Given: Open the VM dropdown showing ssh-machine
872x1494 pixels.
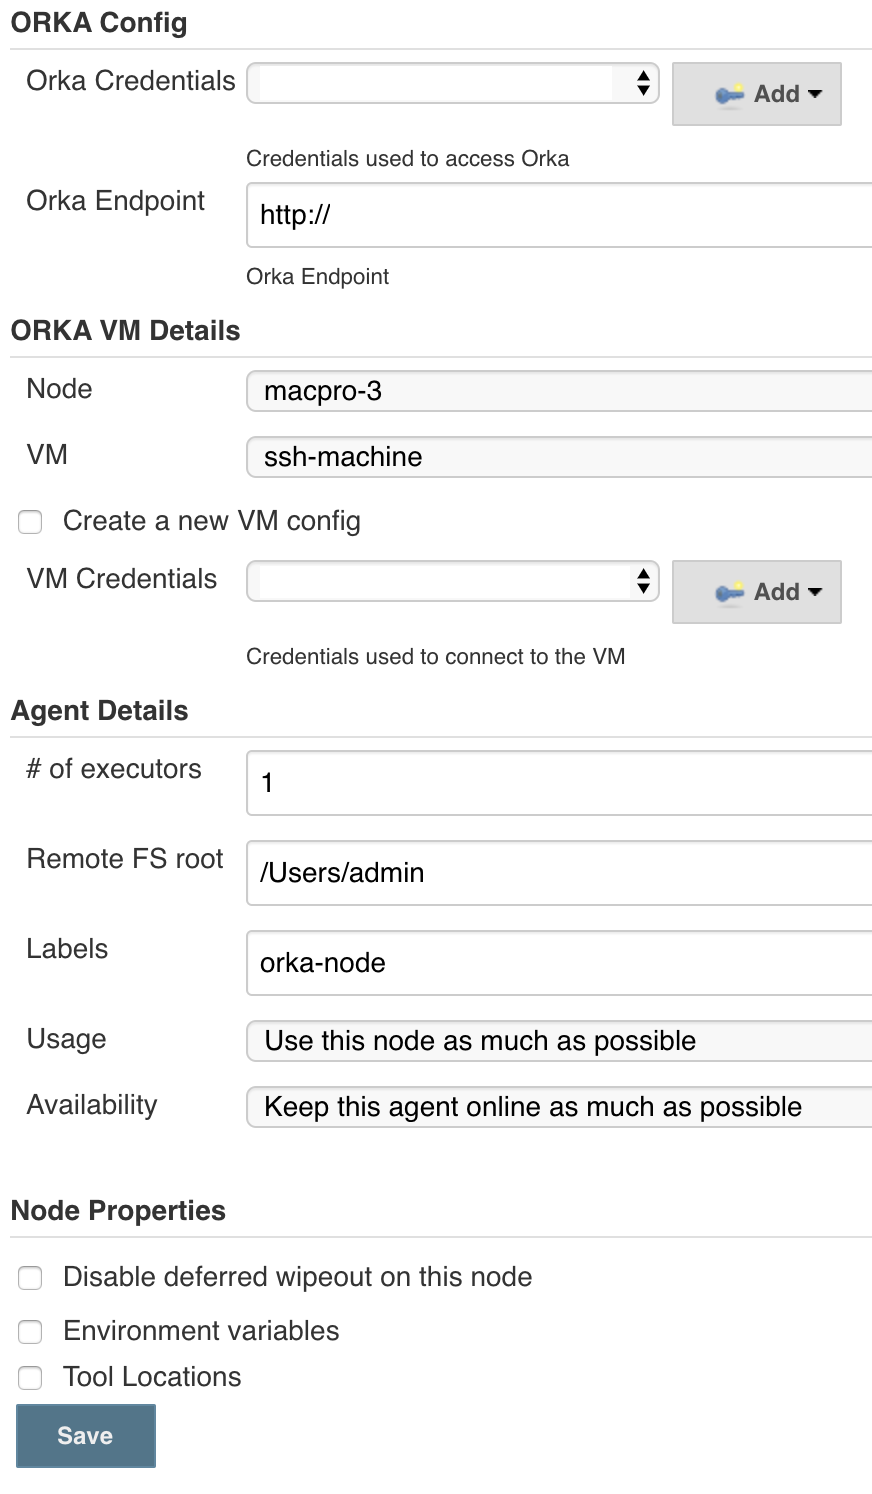Looking at the screenshot, I should [559, 457].
